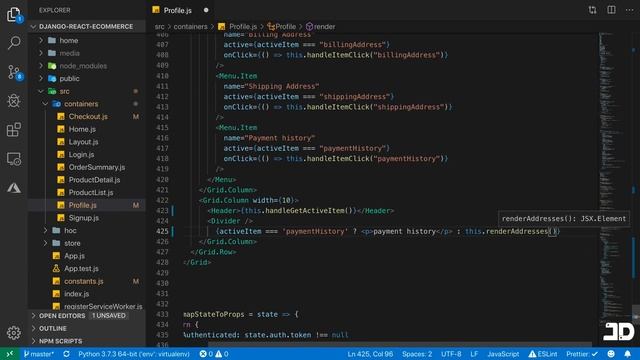Open notifications bell in status bar

click(627, 354)
